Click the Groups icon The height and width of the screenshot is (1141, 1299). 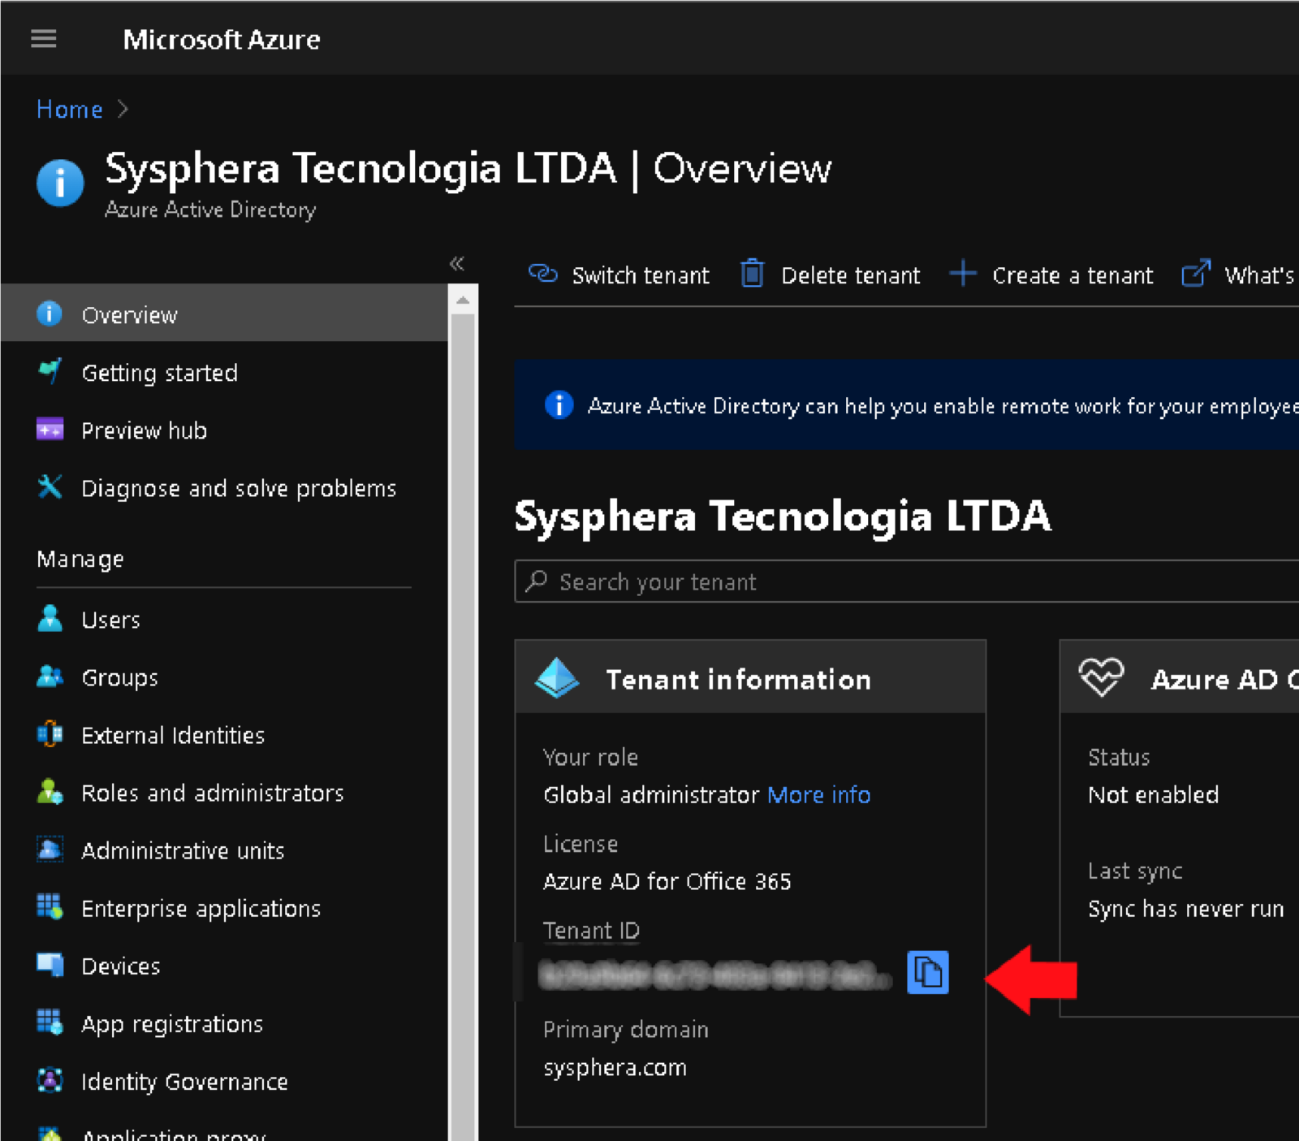point(49,677)
